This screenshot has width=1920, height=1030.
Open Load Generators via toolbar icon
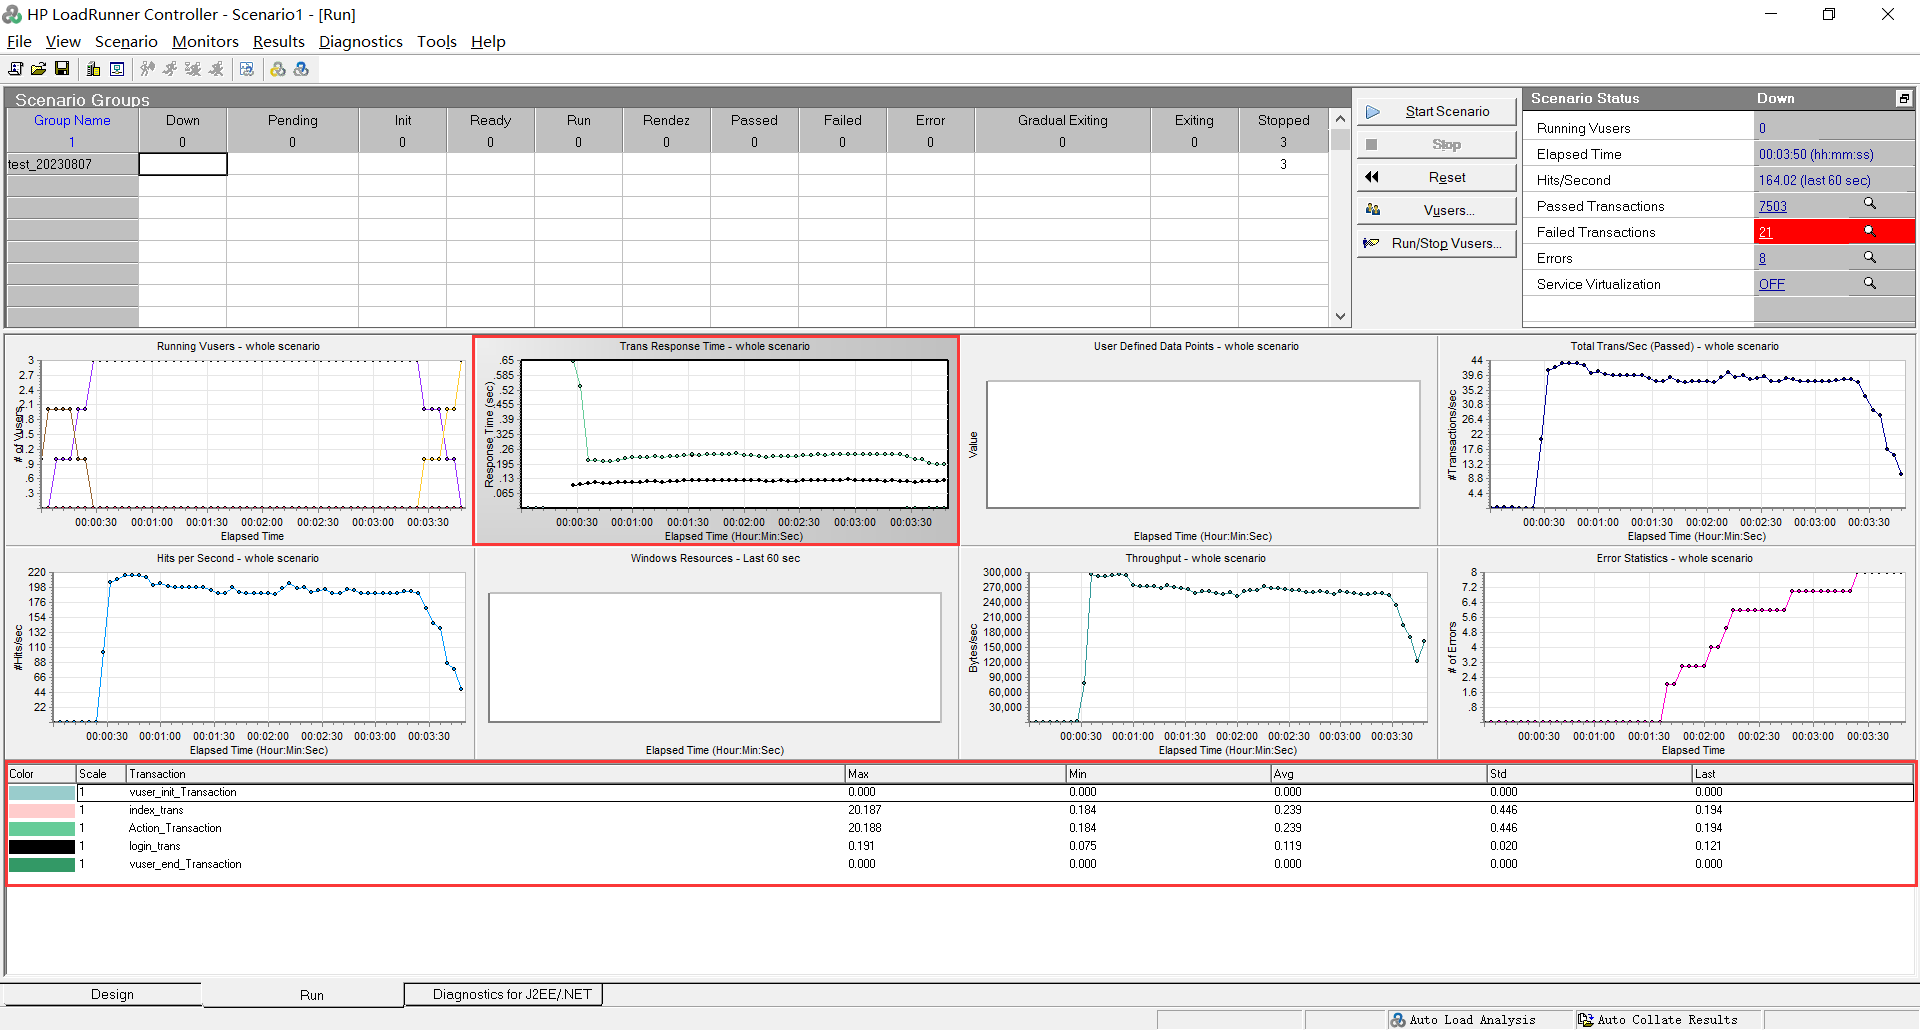pyautogui.click(x=93, y=69)
